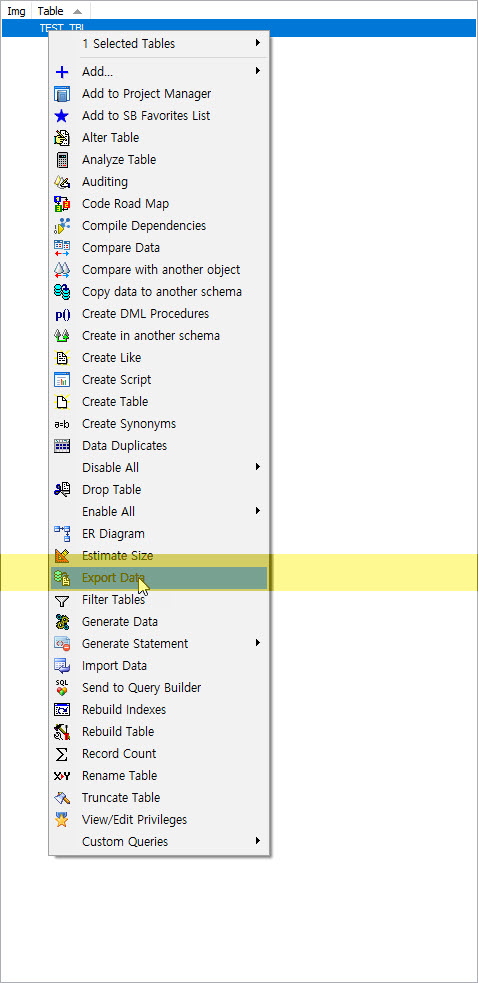Click the Code Road Map icon

tap(61, 204)
